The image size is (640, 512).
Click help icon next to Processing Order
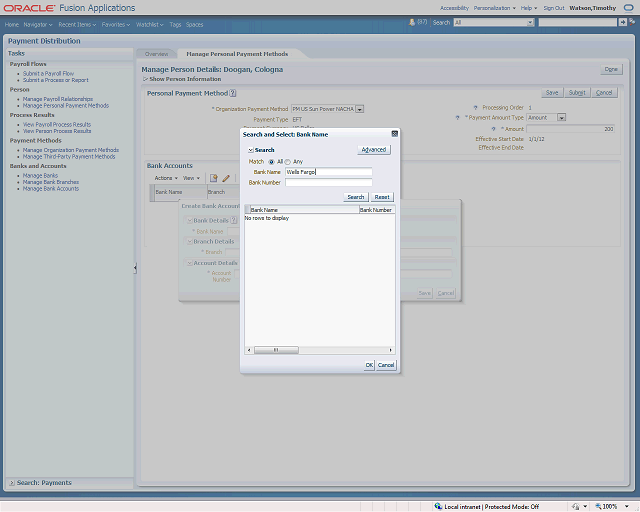[476, 108]
